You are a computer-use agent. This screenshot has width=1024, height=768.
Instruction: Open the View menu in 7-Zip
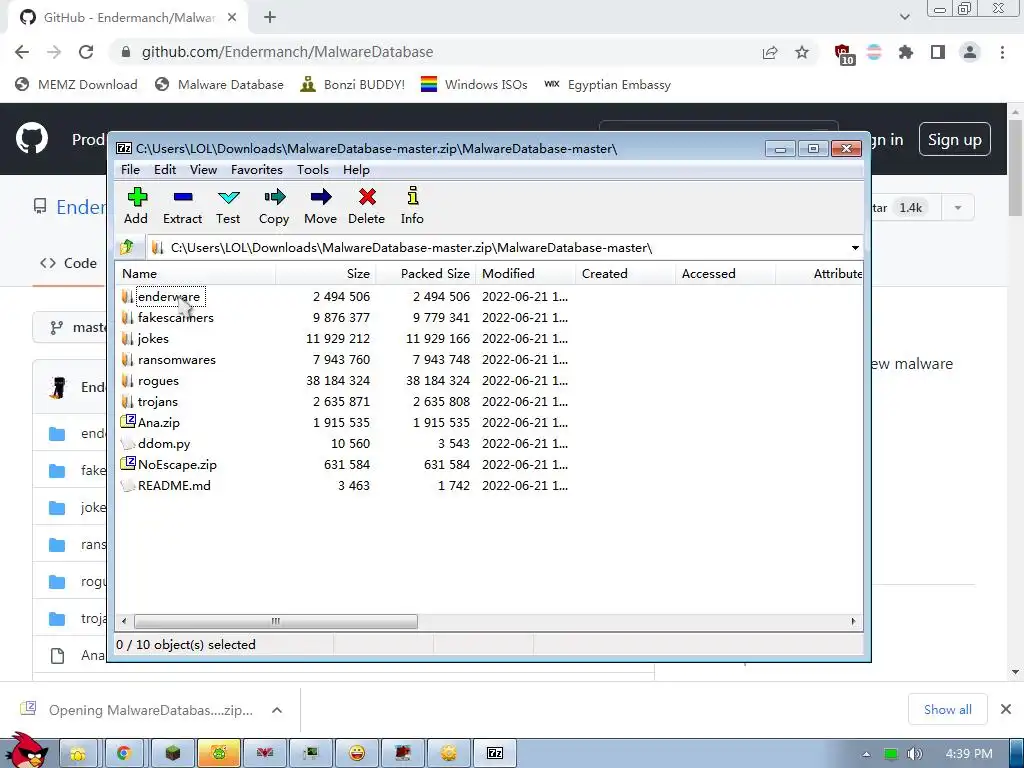point(203,170)
